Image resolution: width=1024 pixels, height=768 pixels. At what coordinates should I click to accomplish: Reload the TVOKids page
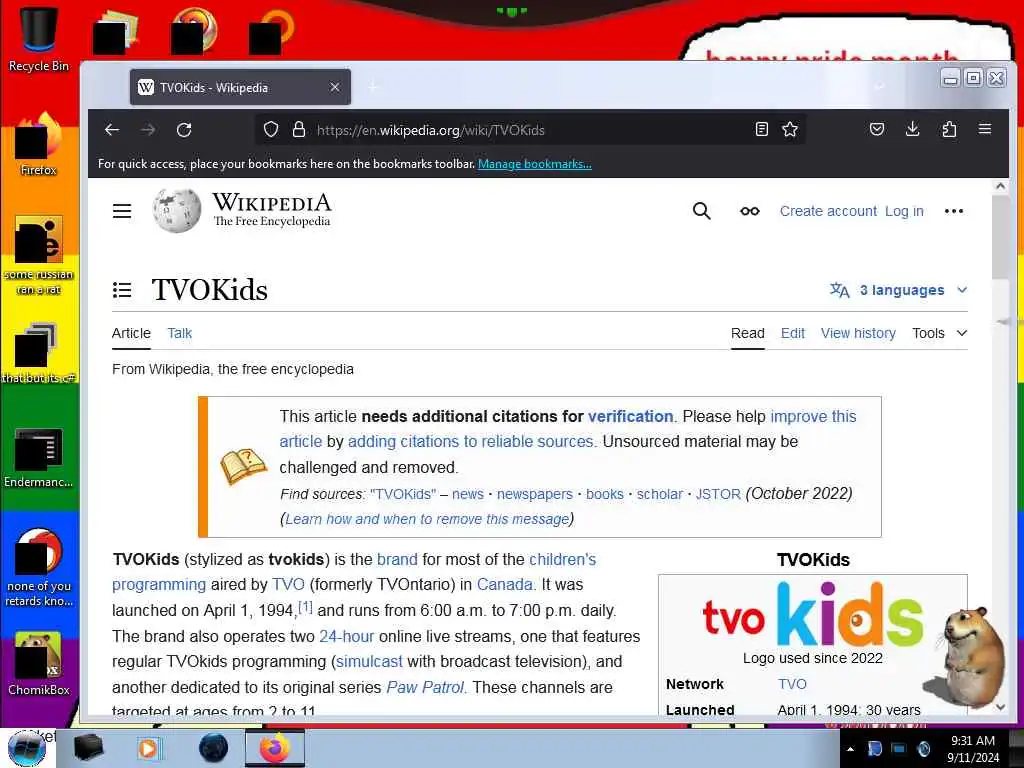tap(184, 130)
